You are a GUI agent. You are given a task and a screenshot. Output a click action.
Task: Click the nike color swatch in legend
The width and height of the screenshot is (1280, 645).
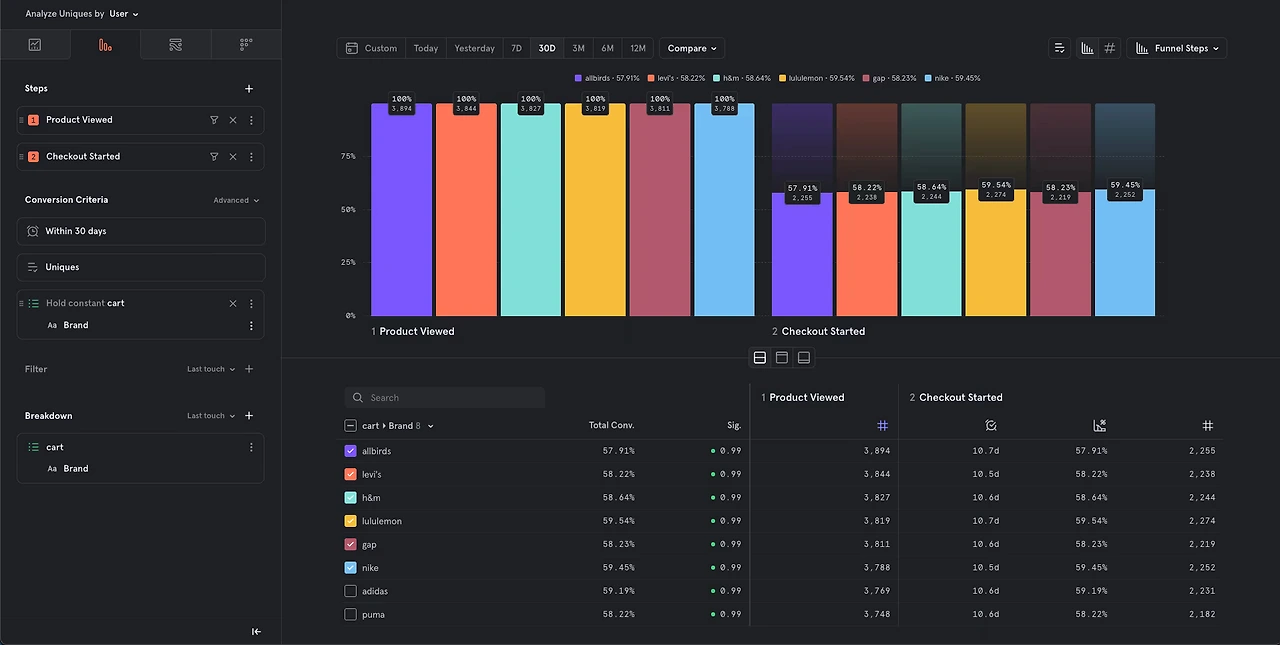pyautogui.click(x=929, y=78)
